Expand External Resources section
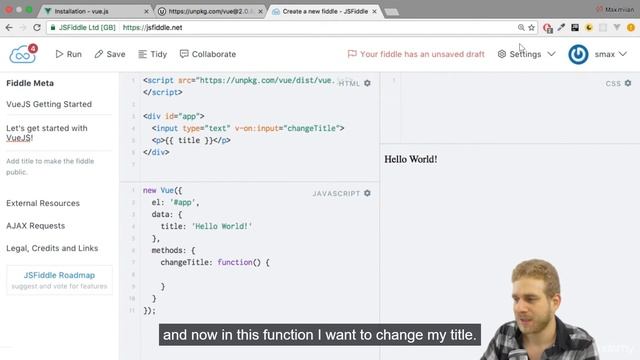This screenshot has width=640, height=360. pos(43,203)
